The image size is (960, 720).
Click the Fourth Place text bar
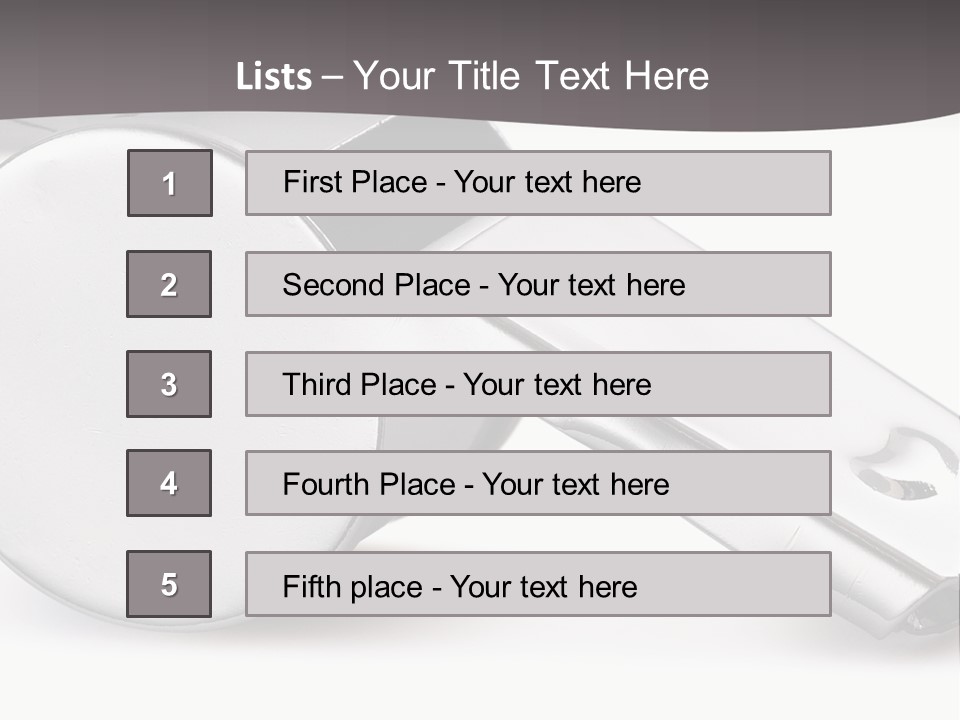(538, 483)
